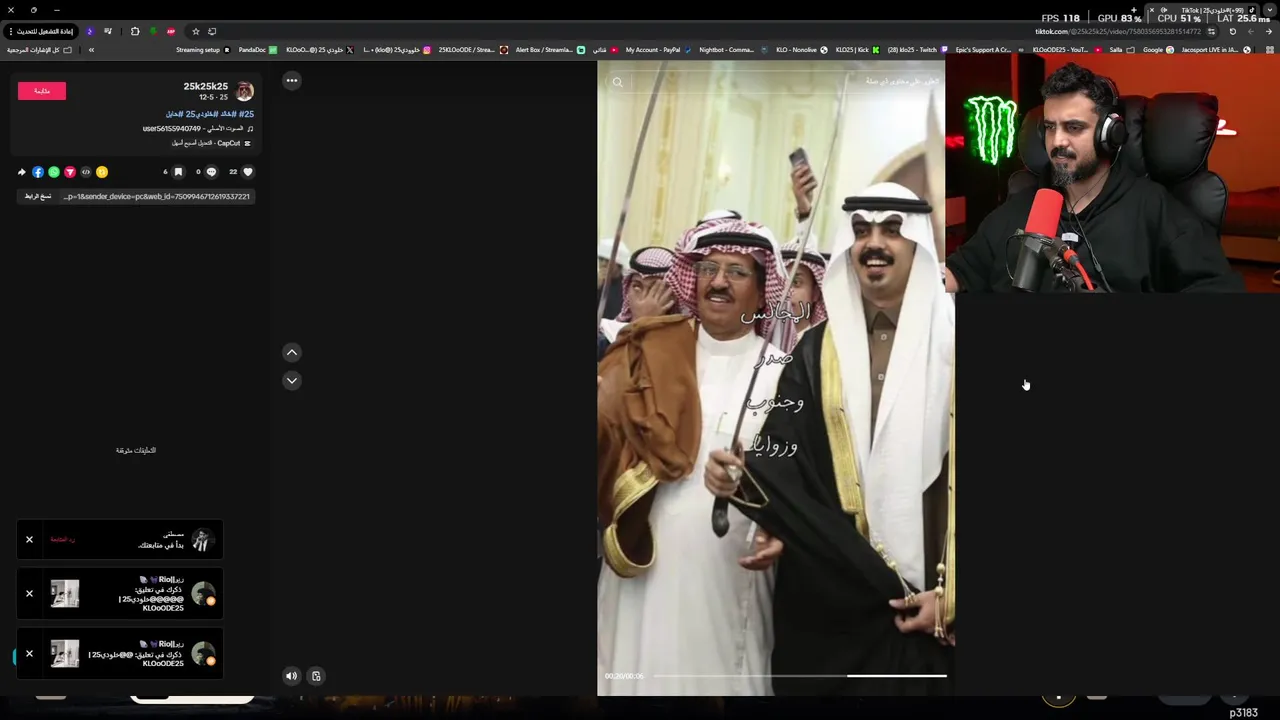Open the Salla bookmarks folder

(1122, 50)
